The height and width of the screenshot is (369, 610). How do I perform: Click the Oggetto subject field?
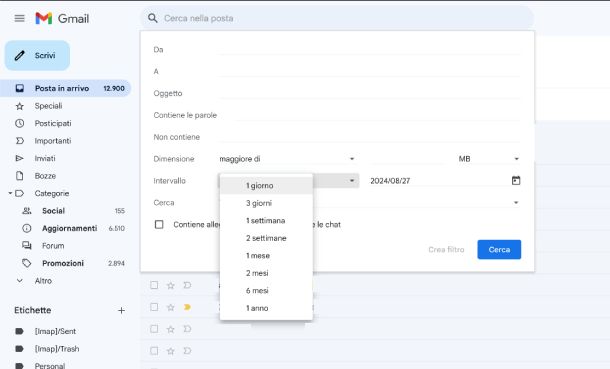click(x=370, y=93)
